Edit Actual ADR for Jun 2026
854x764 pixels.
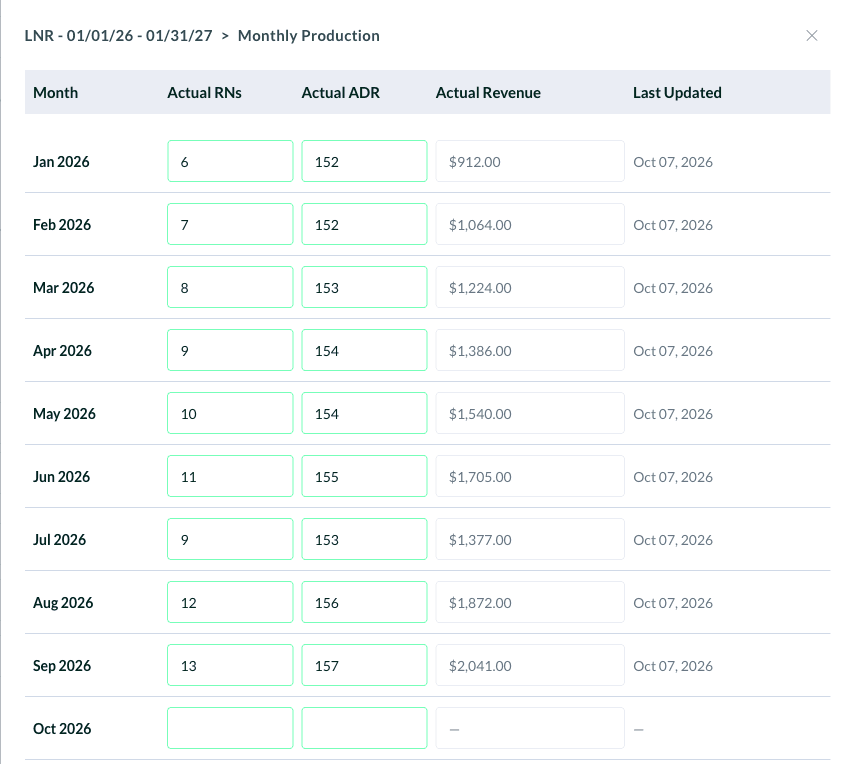[364, 476]
